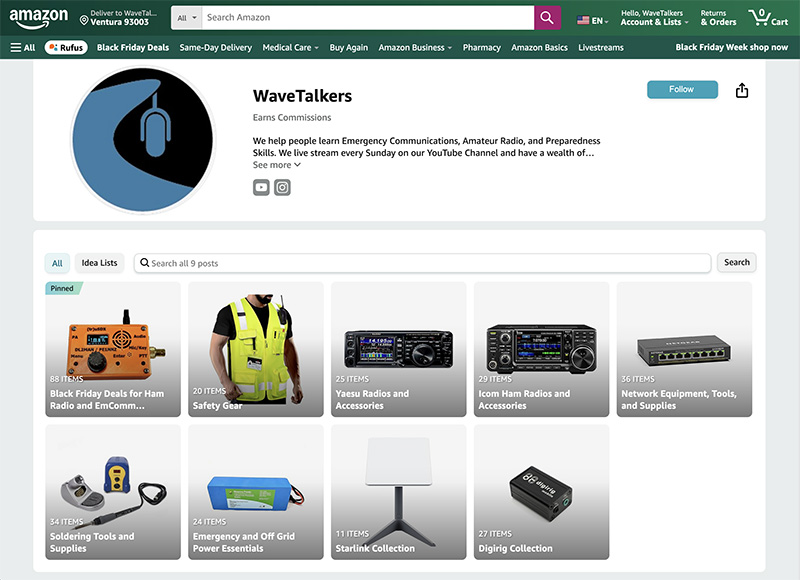Click the Follow button
Viewport: 800px width, 580px height.
[x=682, y=89]
